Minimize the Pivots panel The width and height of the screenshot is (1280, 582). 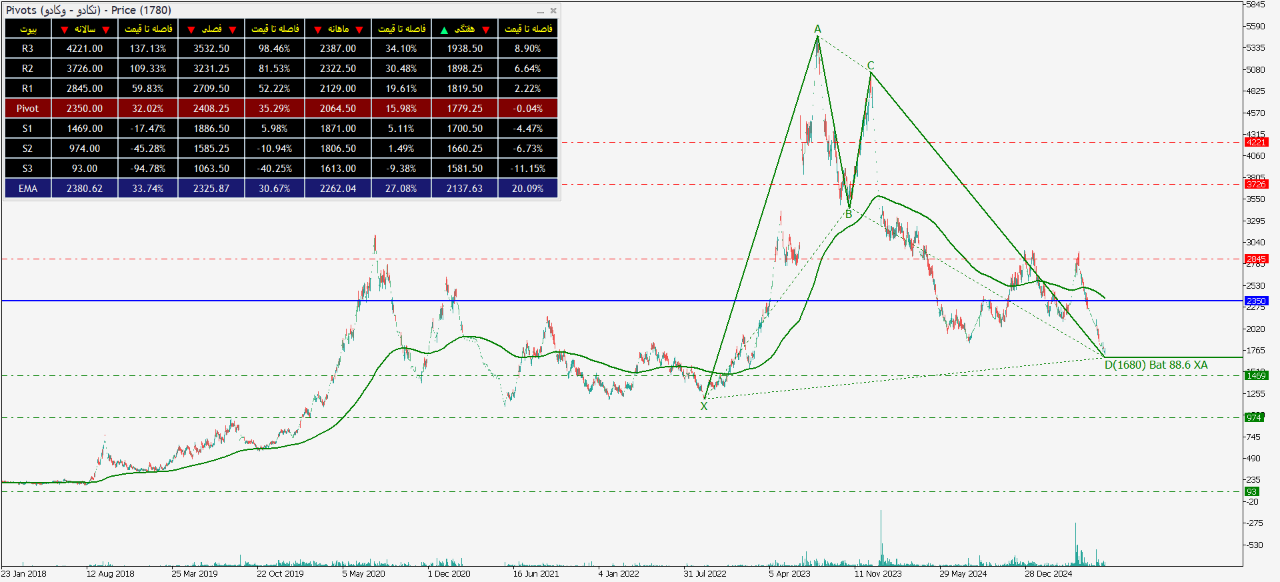[541, 10]
